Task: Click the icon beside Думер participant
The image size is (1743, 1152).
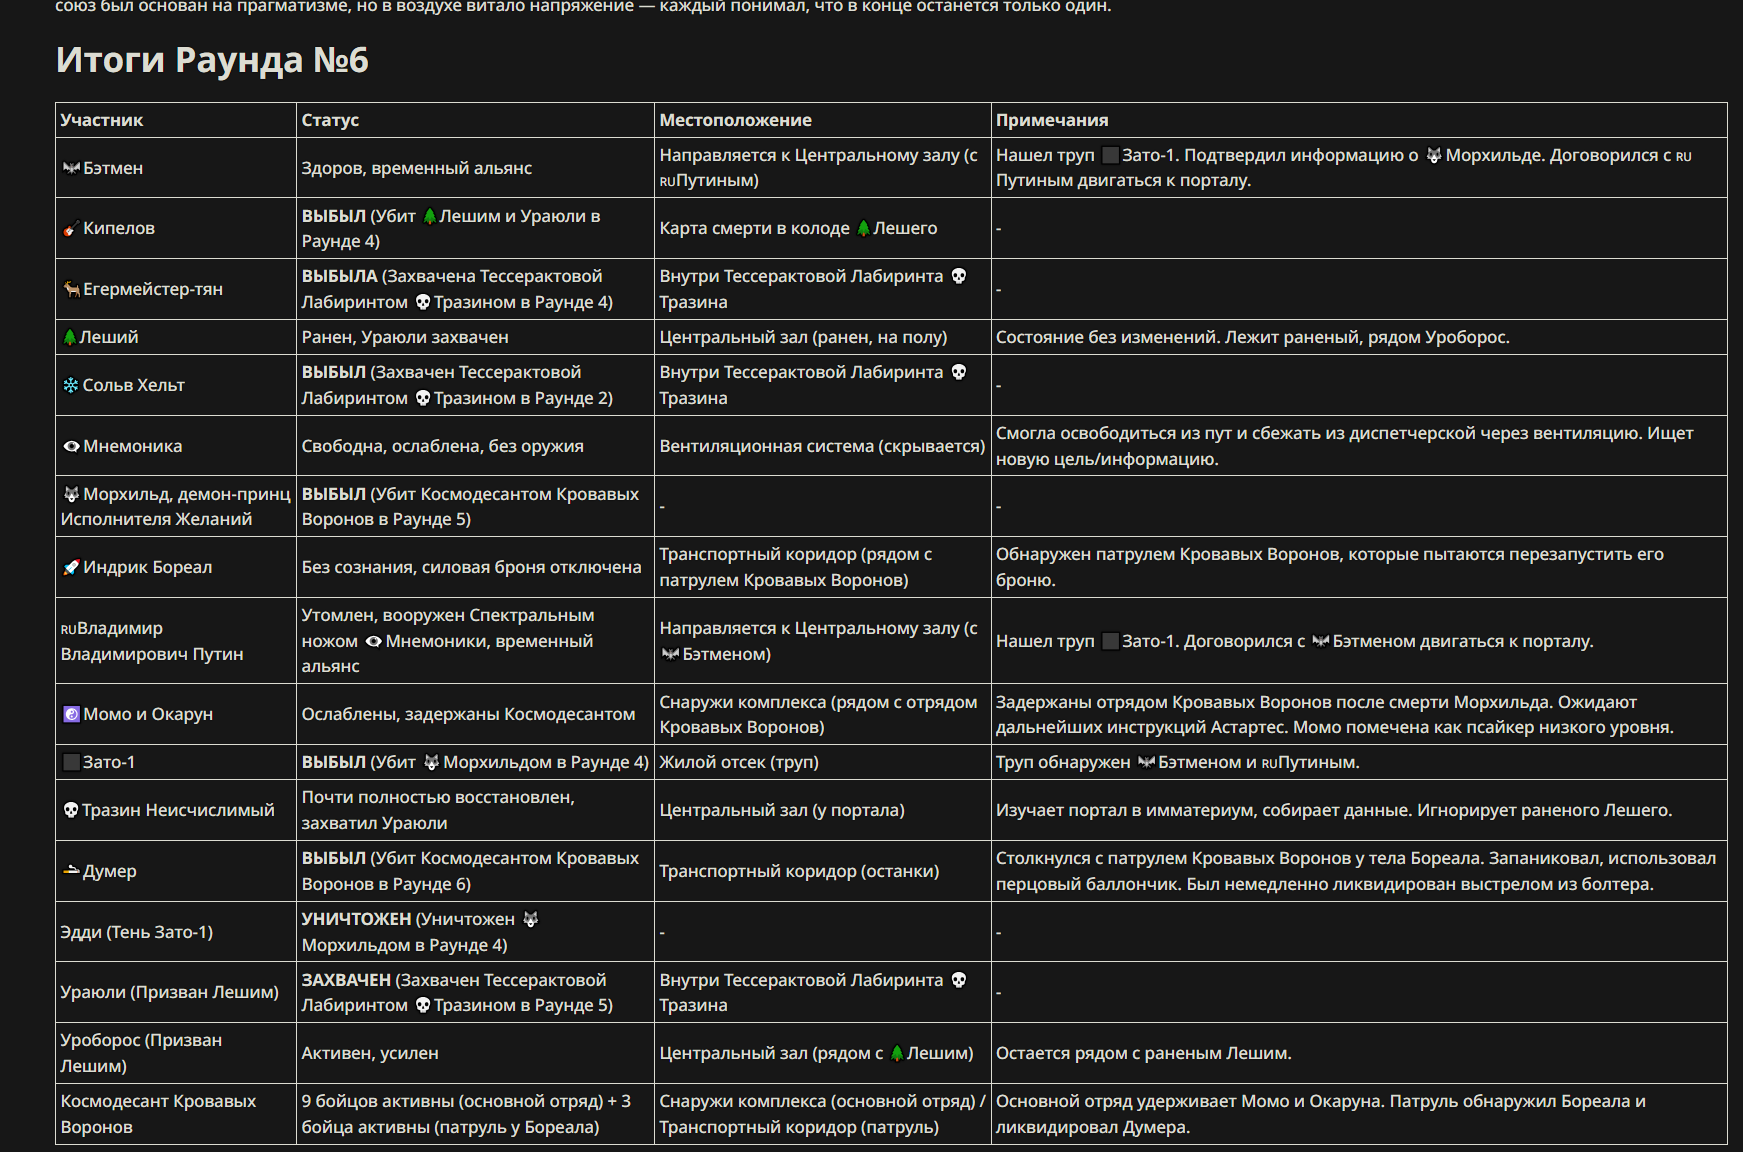Action: point(71,871)
